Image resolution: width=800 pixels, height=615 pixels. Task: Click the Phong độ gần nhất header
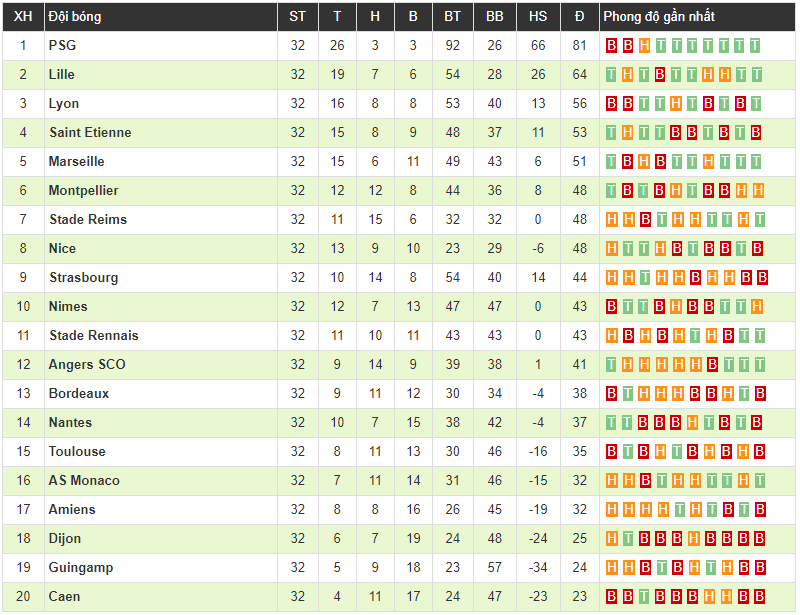(658, 16)
